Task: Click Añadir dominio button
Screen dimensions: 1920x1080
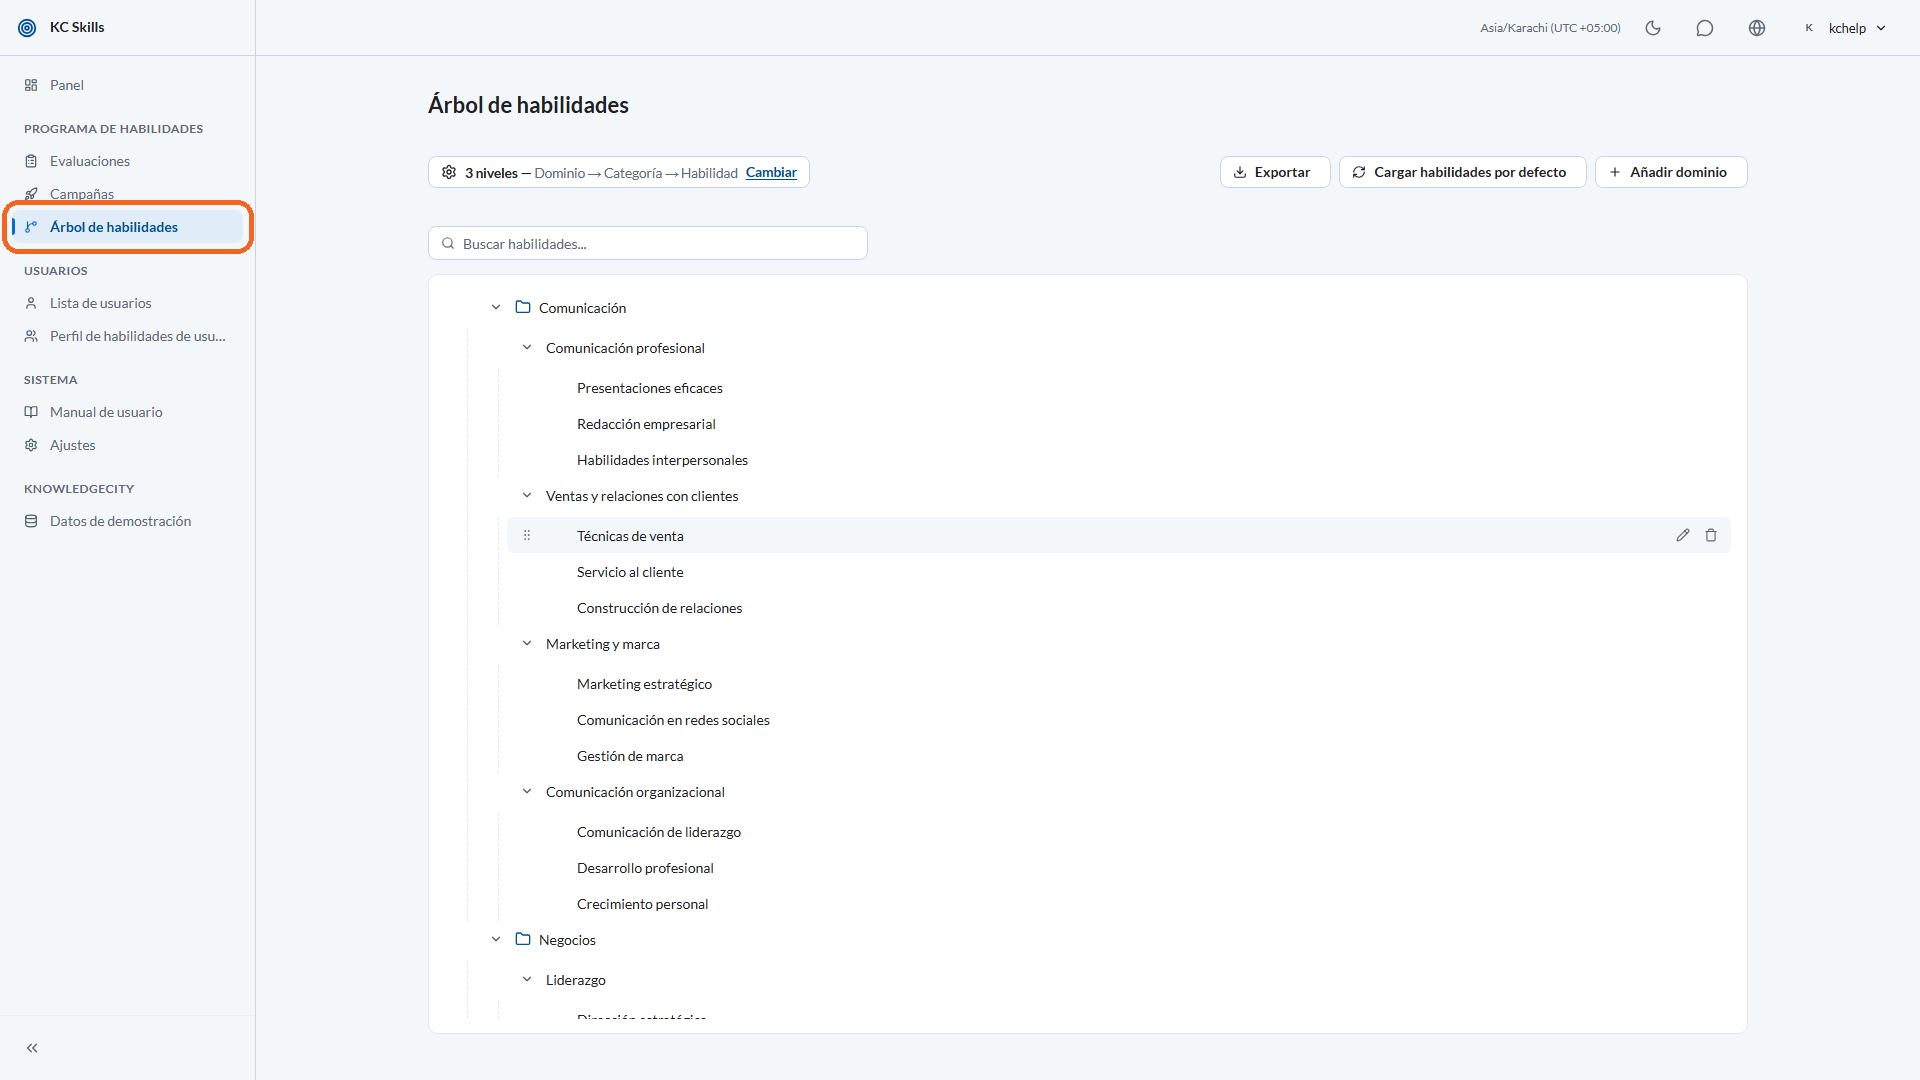Action: (x=1670, y=172)
